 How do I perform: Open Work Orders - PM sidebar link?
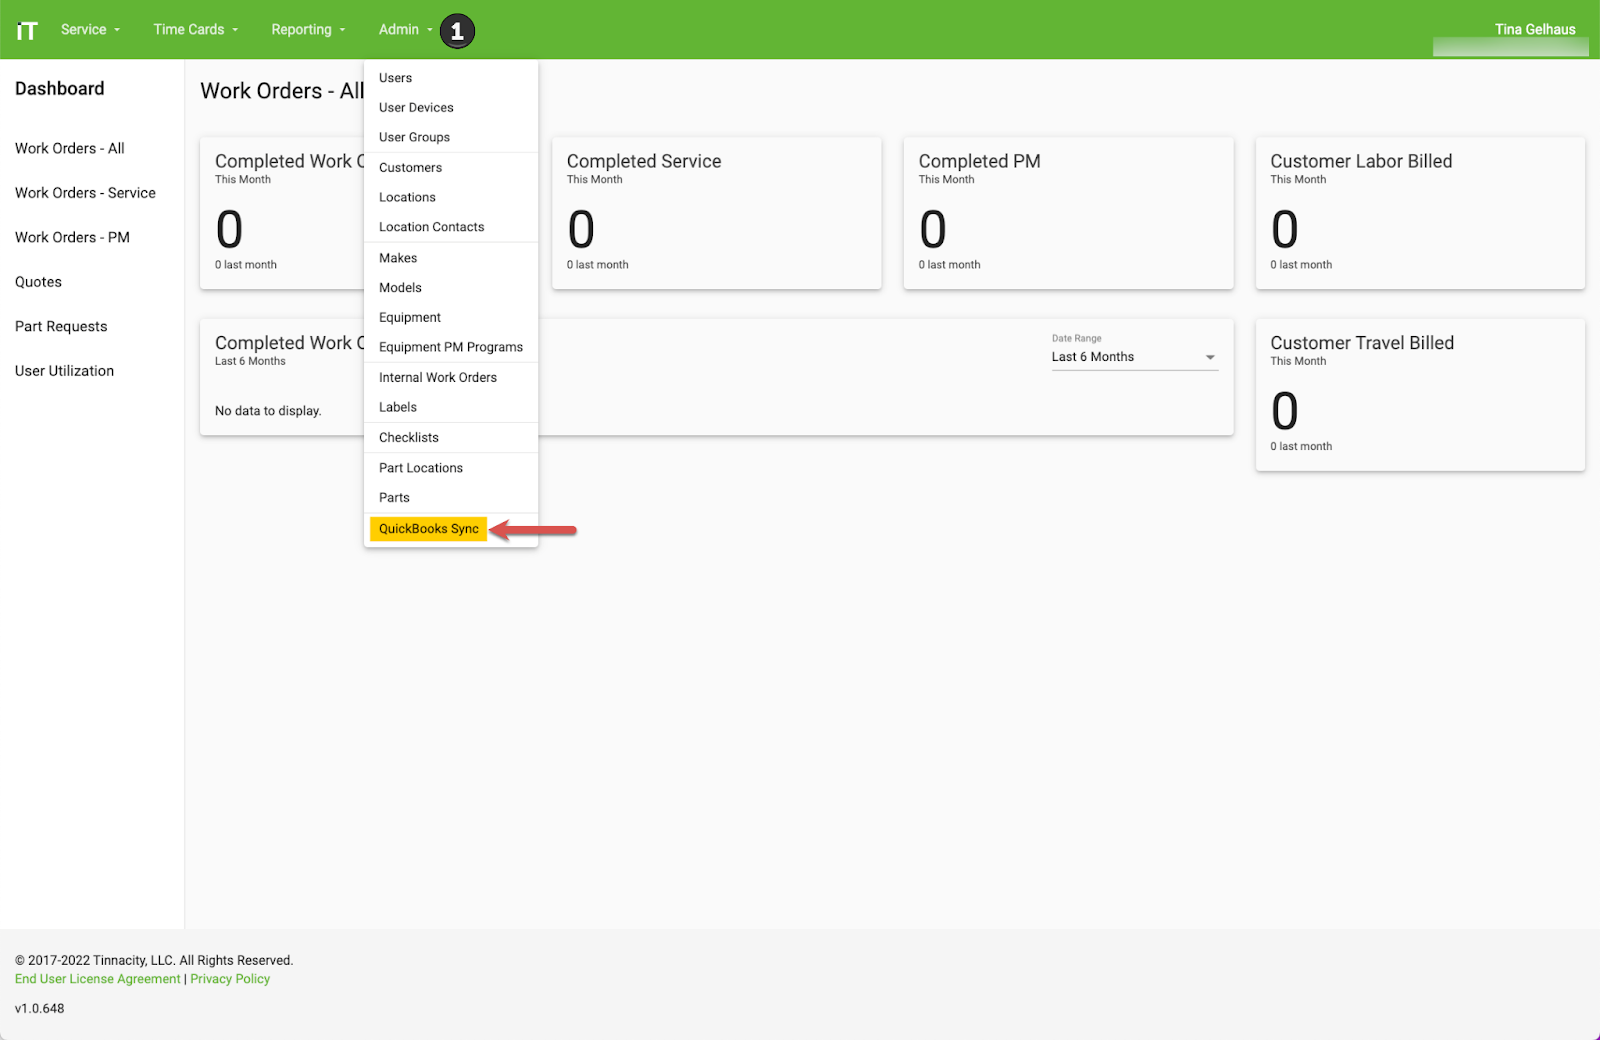tap(72, 237)
